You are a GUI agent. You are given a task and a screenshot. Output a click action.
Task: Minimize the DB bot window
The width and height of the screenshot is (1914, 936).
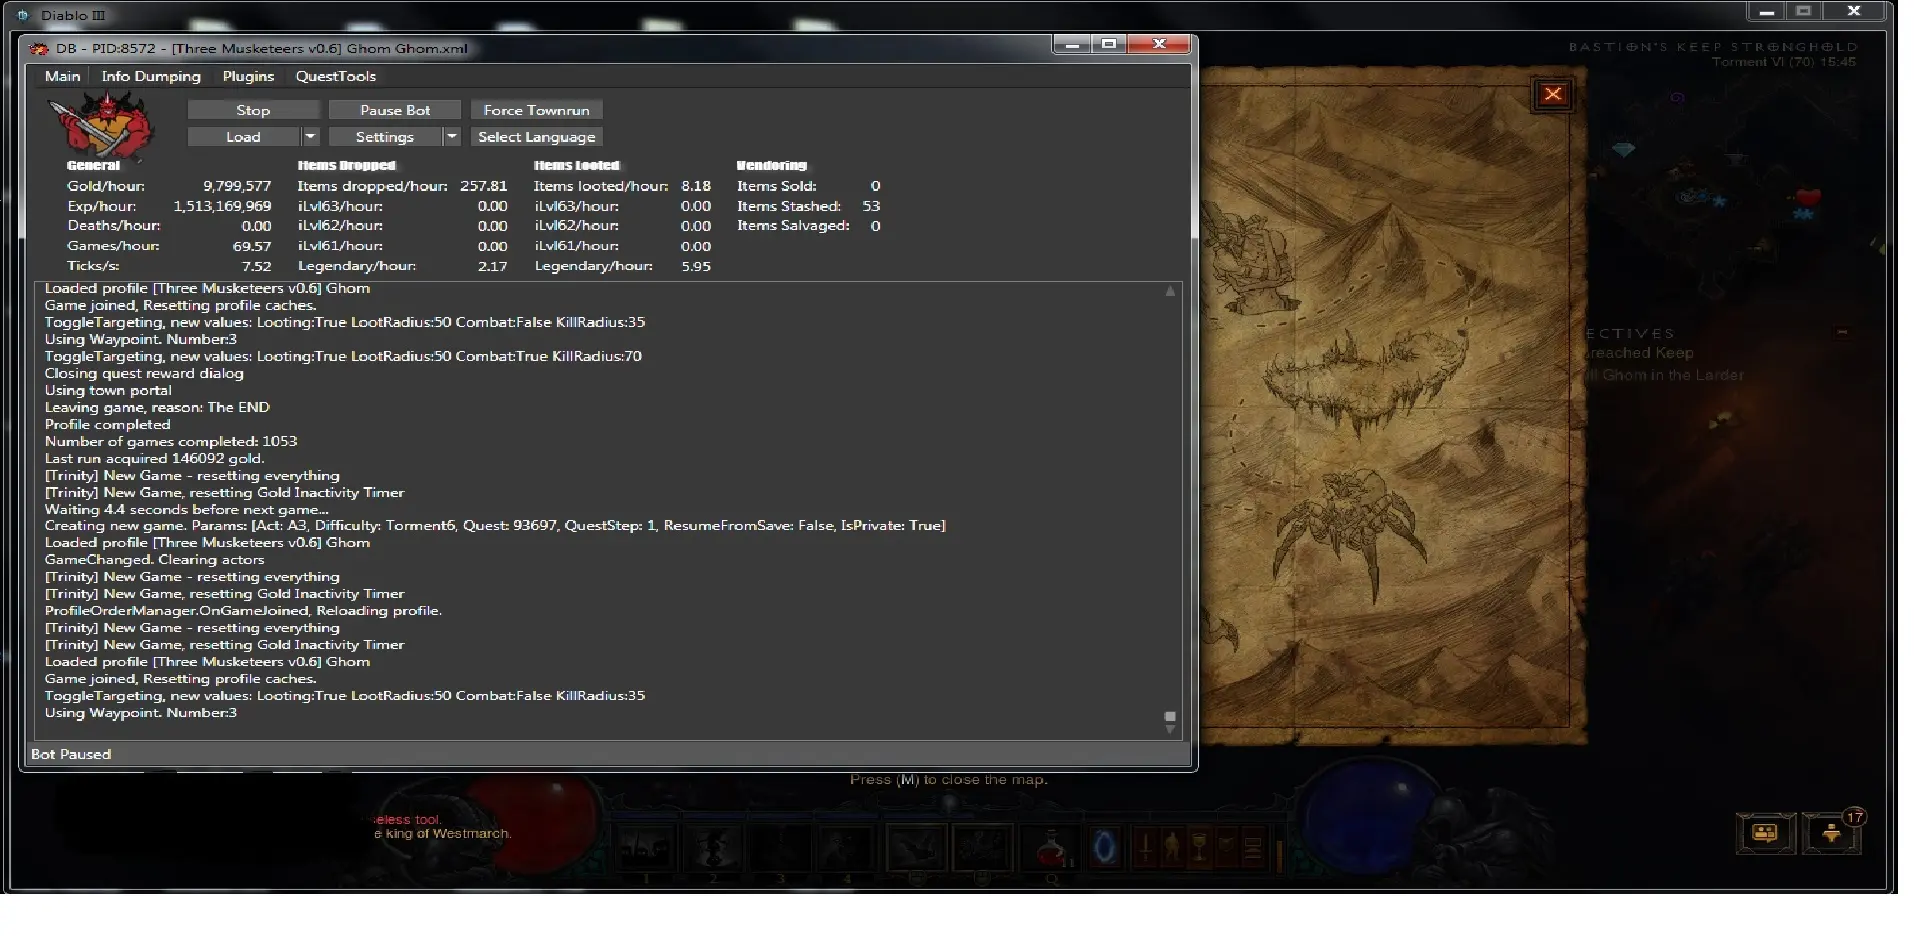(1071, 44)
